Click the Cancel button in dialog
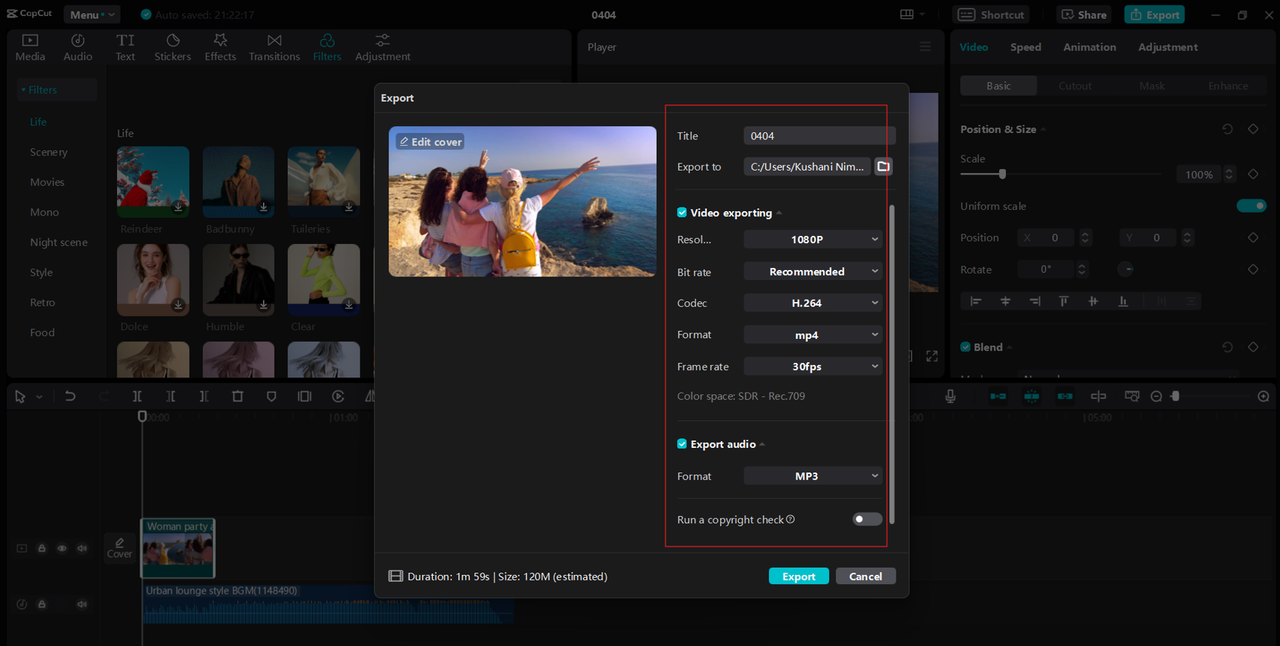This screenshot has height=646, width=1280. [865, 576]
